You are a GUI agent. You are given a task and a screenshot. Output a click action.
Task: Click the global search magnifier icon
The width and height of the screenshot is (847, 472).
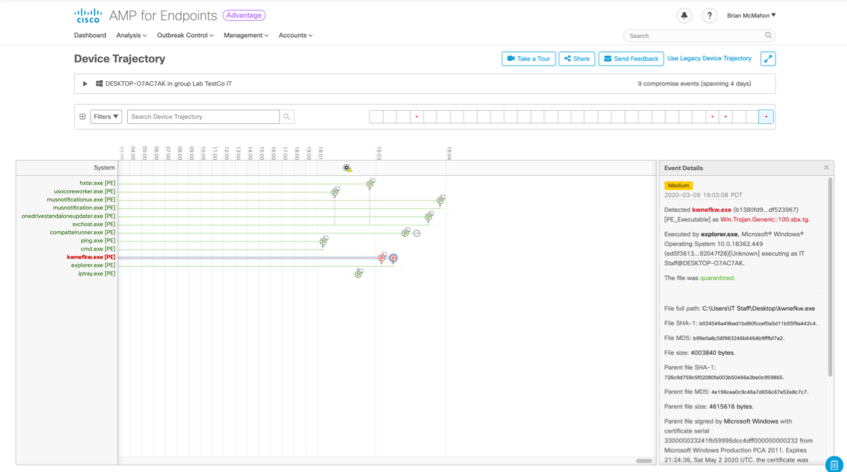pyautogui.click(x=768, y=35)
